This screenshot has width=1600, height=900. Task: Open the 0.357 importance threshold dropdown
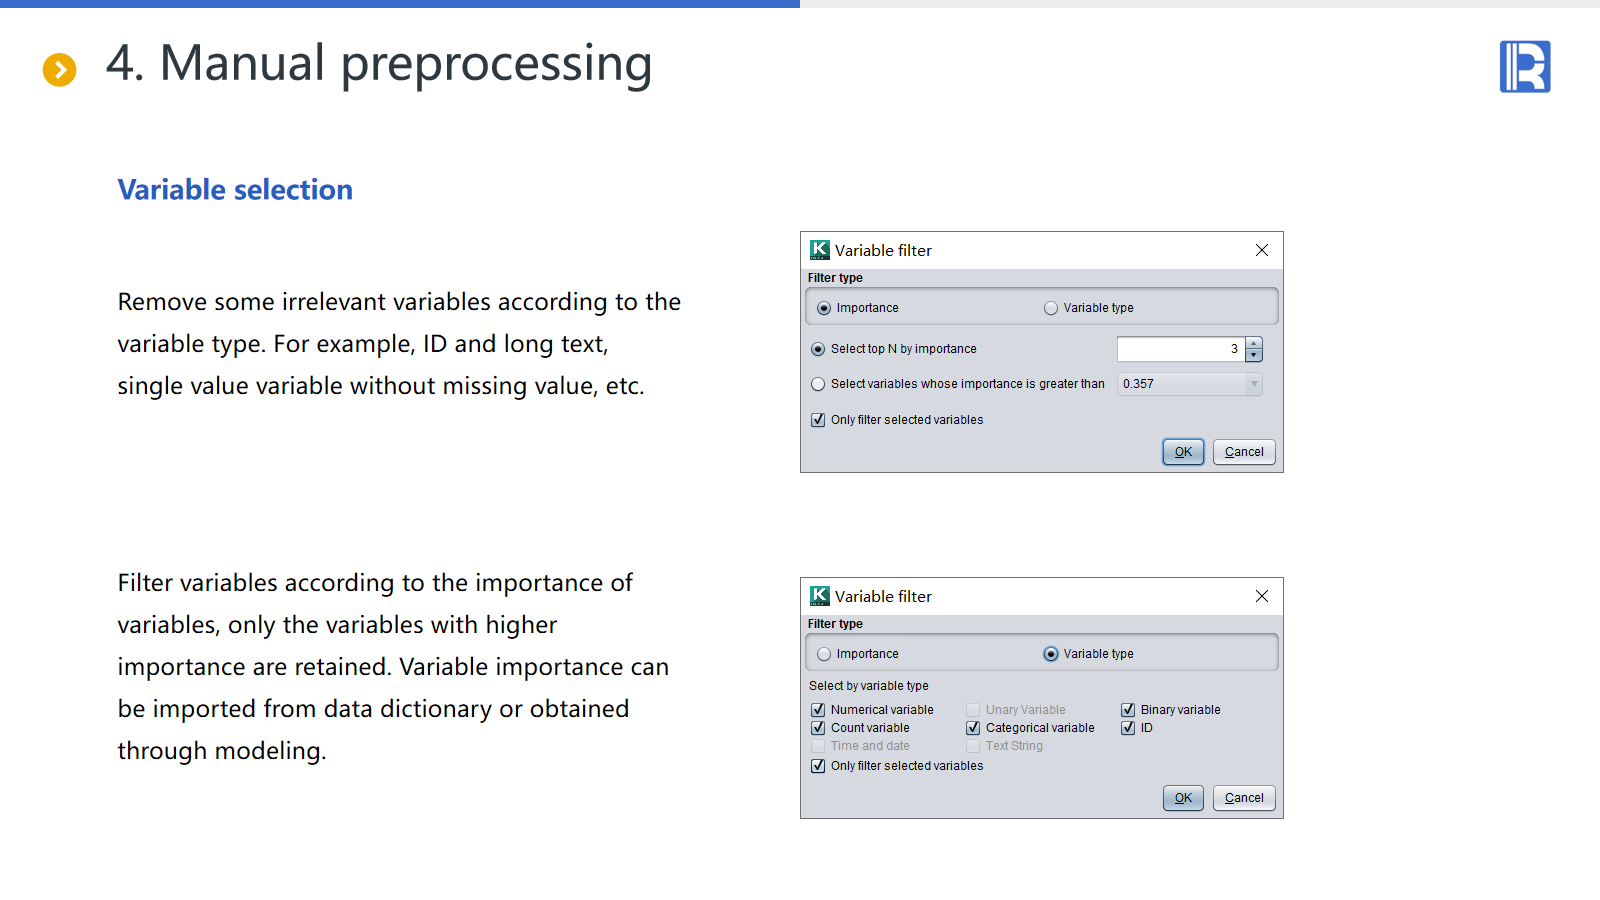pos(1254,384)
